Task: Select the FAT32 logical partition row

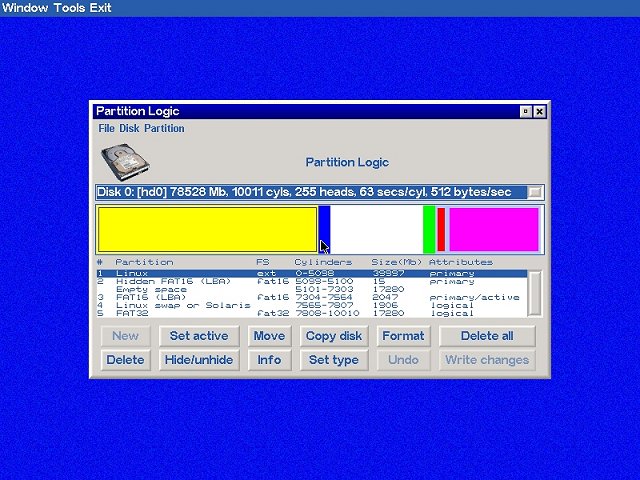Action: [312, 313]
